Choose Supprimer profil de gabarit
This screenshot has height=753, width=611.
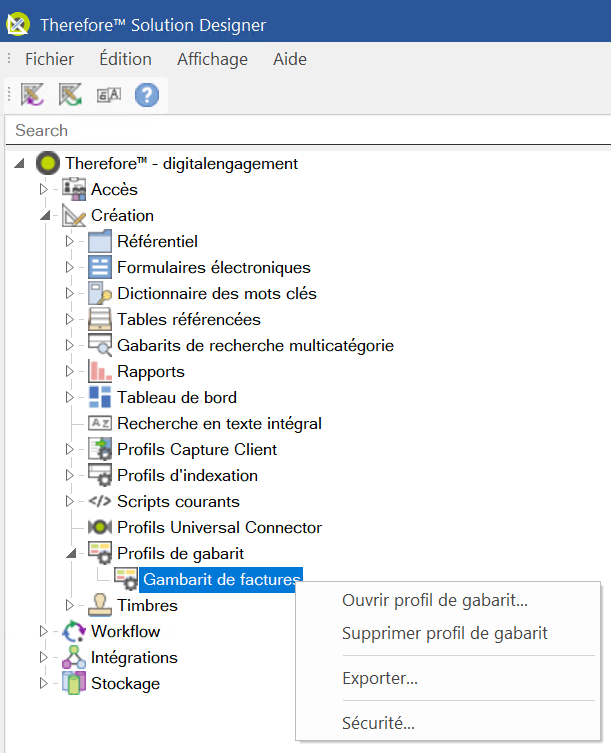[448, 633]
